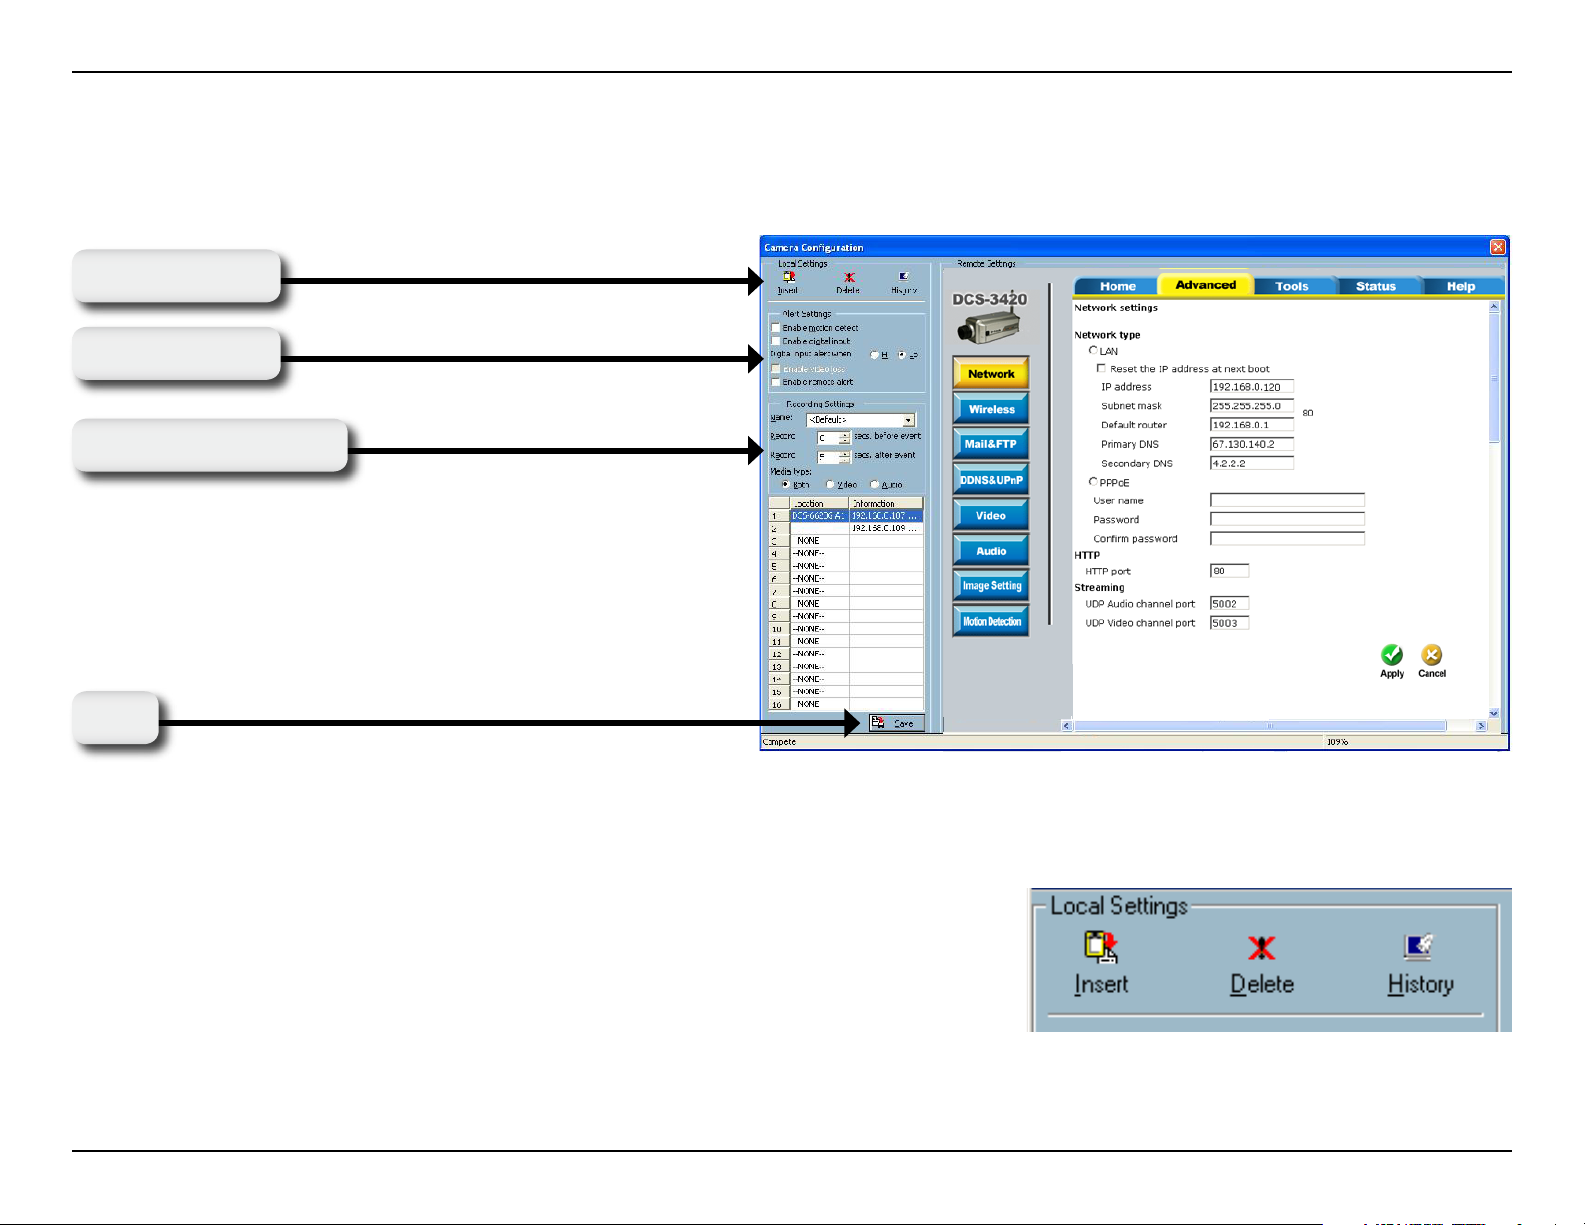This screenshot has height=1225, width=1585.
Task: Click History icon in the enlarged Local Settings panel
Action: tap(1419, 947)
